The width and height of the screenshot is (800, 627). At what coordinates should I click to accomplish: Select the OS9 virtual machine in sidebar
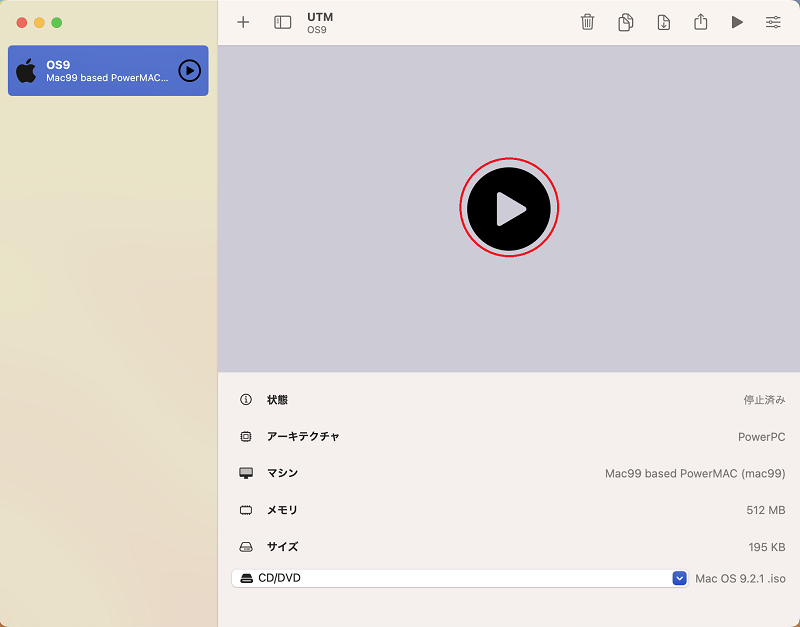(x=108, y=70)
